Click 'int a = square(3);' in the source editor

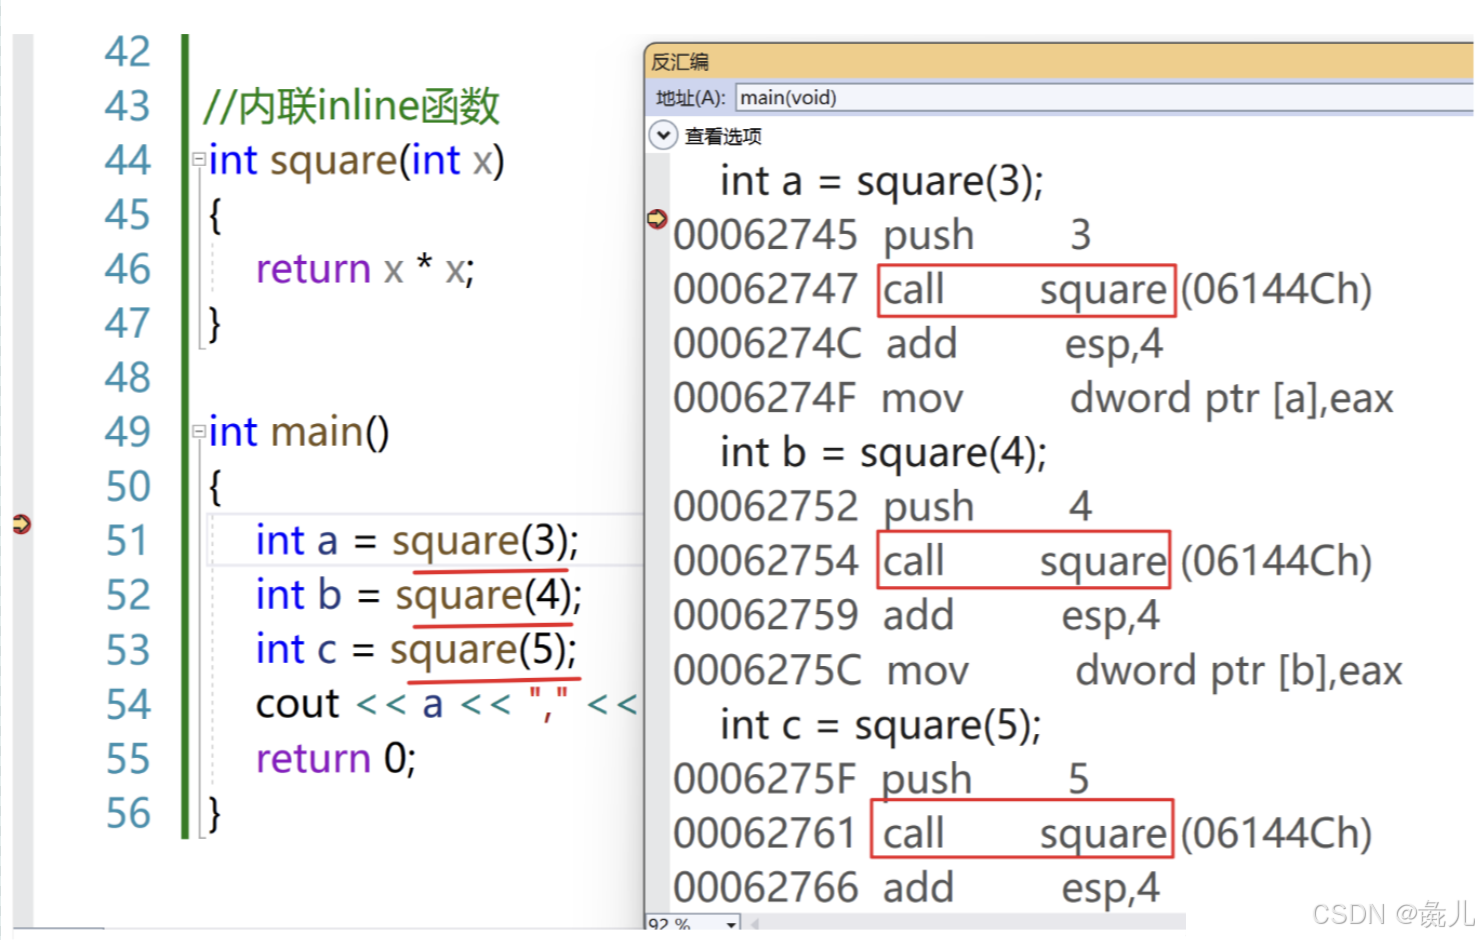tap(417, 541)
